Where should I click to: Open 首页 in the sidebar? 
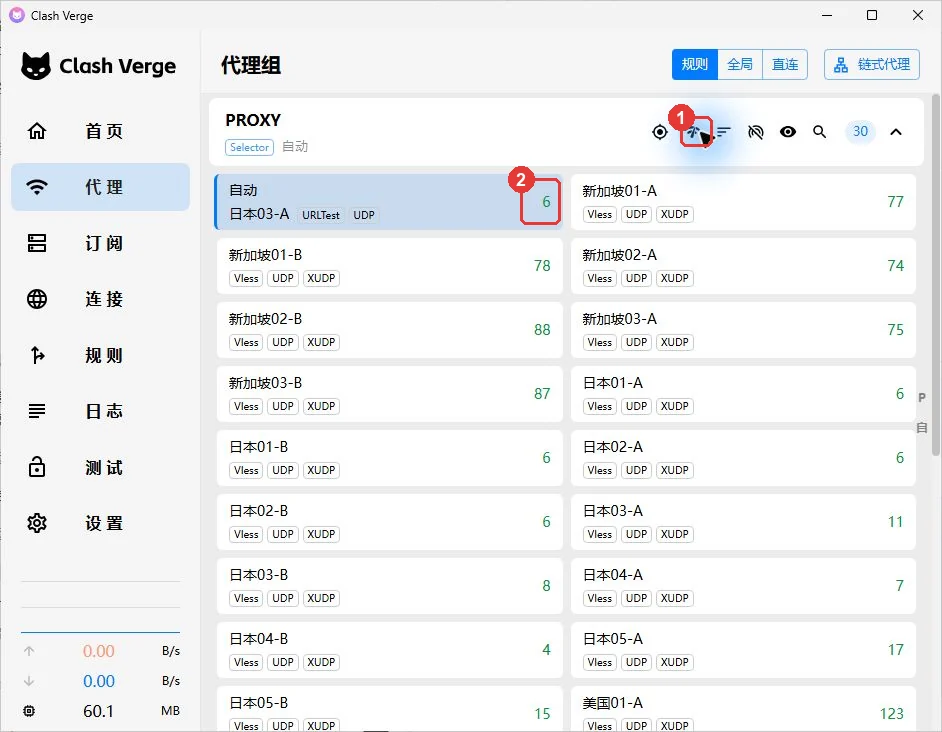(100, 131)
